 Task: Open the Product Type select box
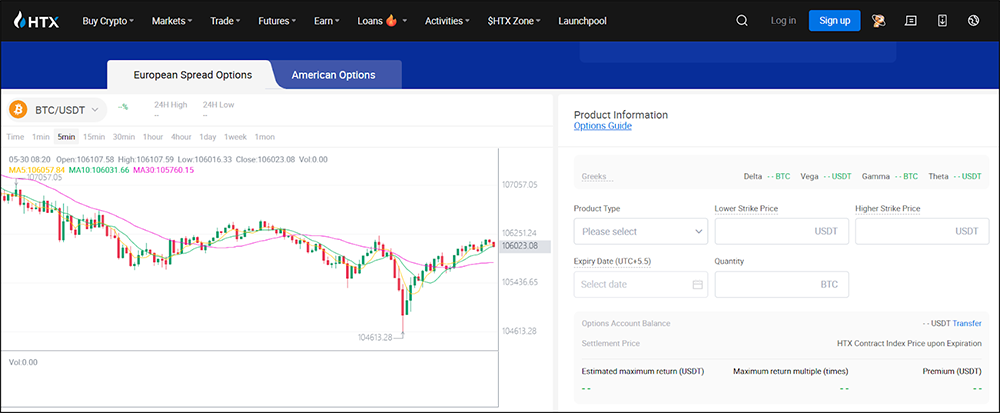641,231
